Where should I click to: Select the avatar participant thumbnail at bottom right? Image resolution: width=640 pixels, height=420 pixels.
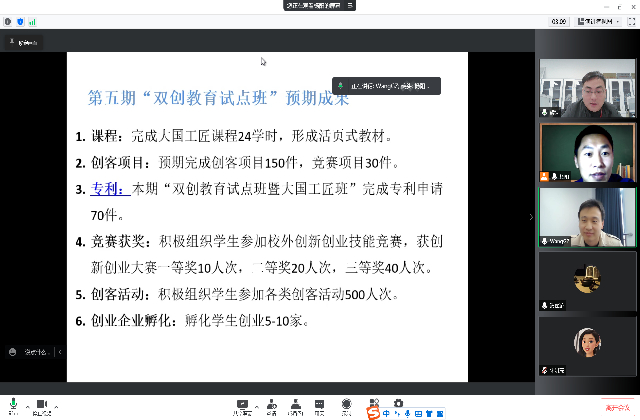(x=587, y=345)
